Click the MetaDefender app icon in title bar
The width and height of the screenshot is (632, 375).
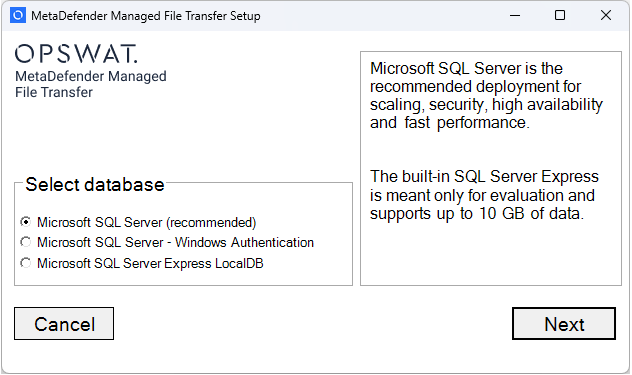(18, 15)
